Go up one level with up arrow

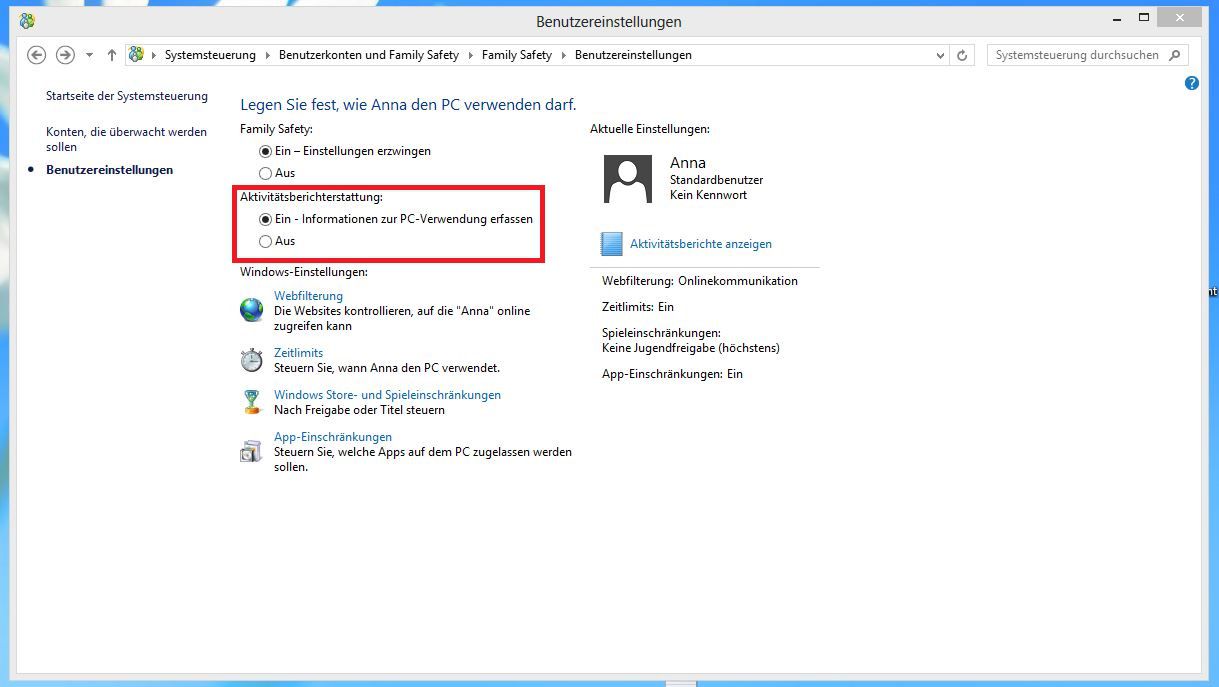[111, 55]
